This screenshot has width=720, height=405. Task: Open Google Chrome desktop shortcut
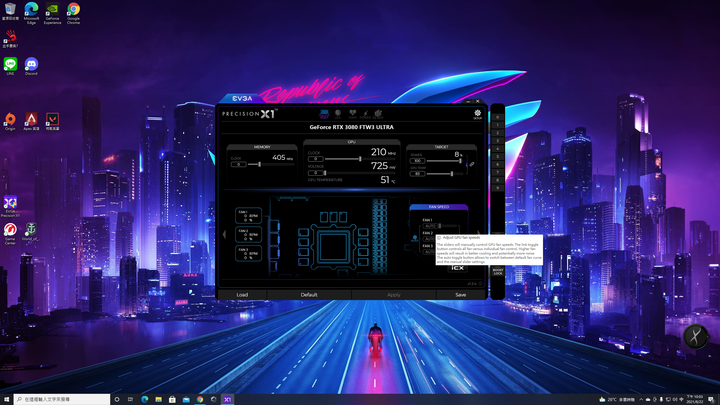click(73, 13)
